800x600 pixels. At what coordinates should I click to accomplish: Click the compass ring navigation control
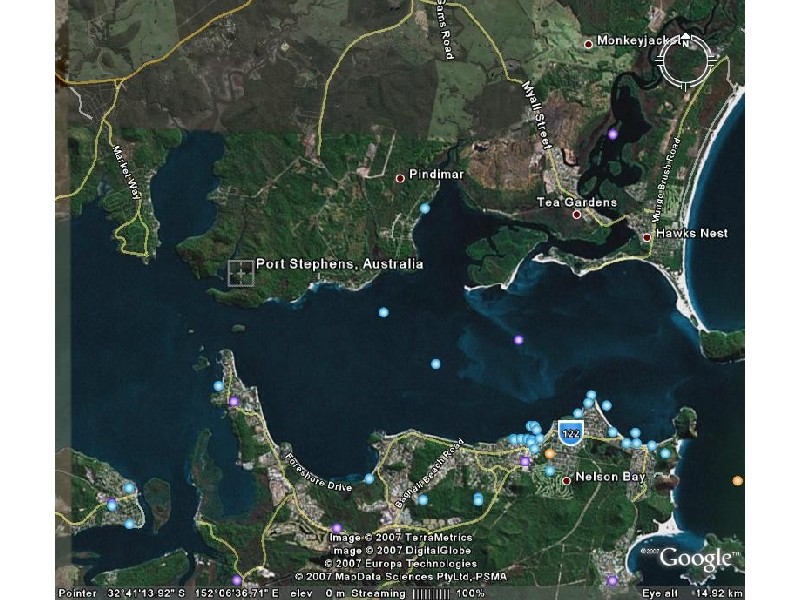point(685,61)
